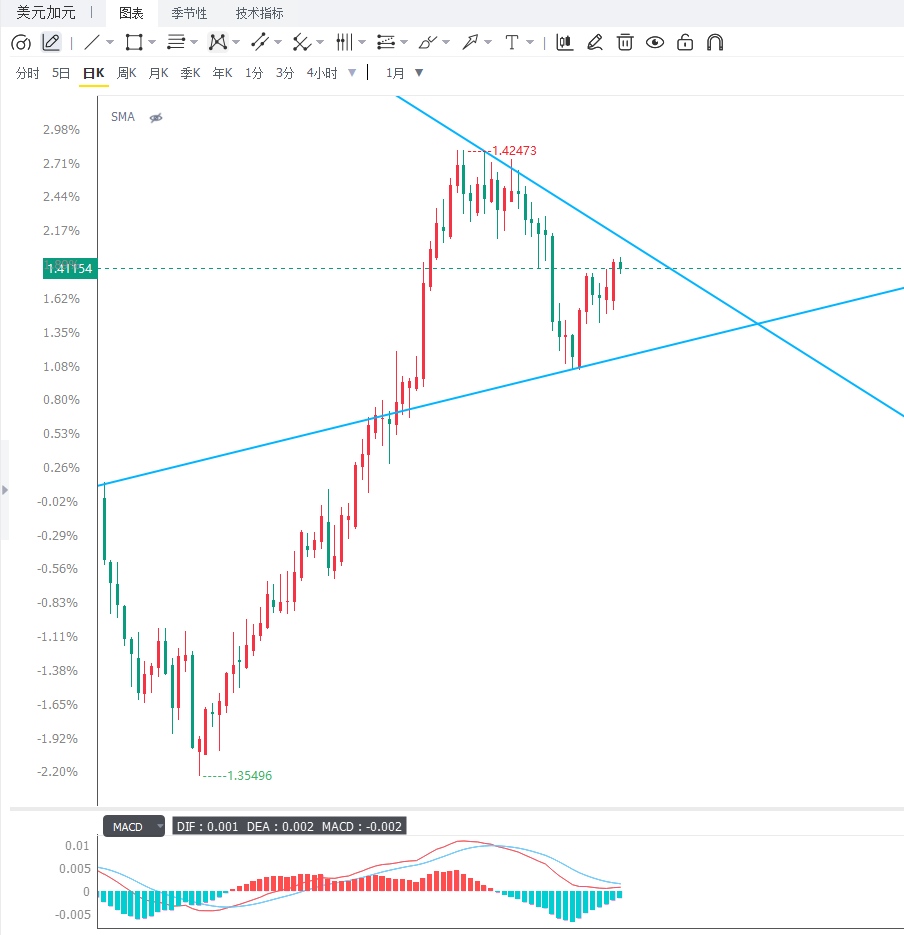This screenshot has width=904, height=935.
Task: Expand more timeframes arrow after 4小时
Action: [x=352, y=73]
